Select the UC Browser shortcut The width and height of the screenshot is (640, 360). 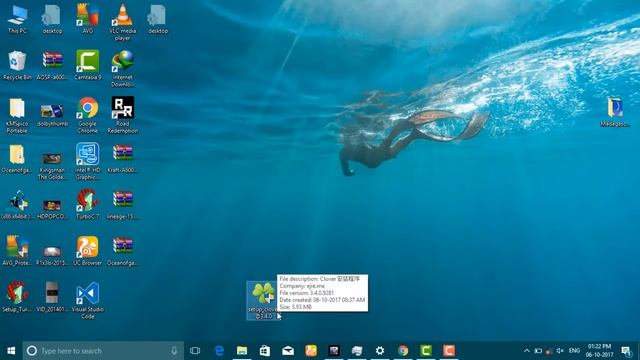[87, 251]
